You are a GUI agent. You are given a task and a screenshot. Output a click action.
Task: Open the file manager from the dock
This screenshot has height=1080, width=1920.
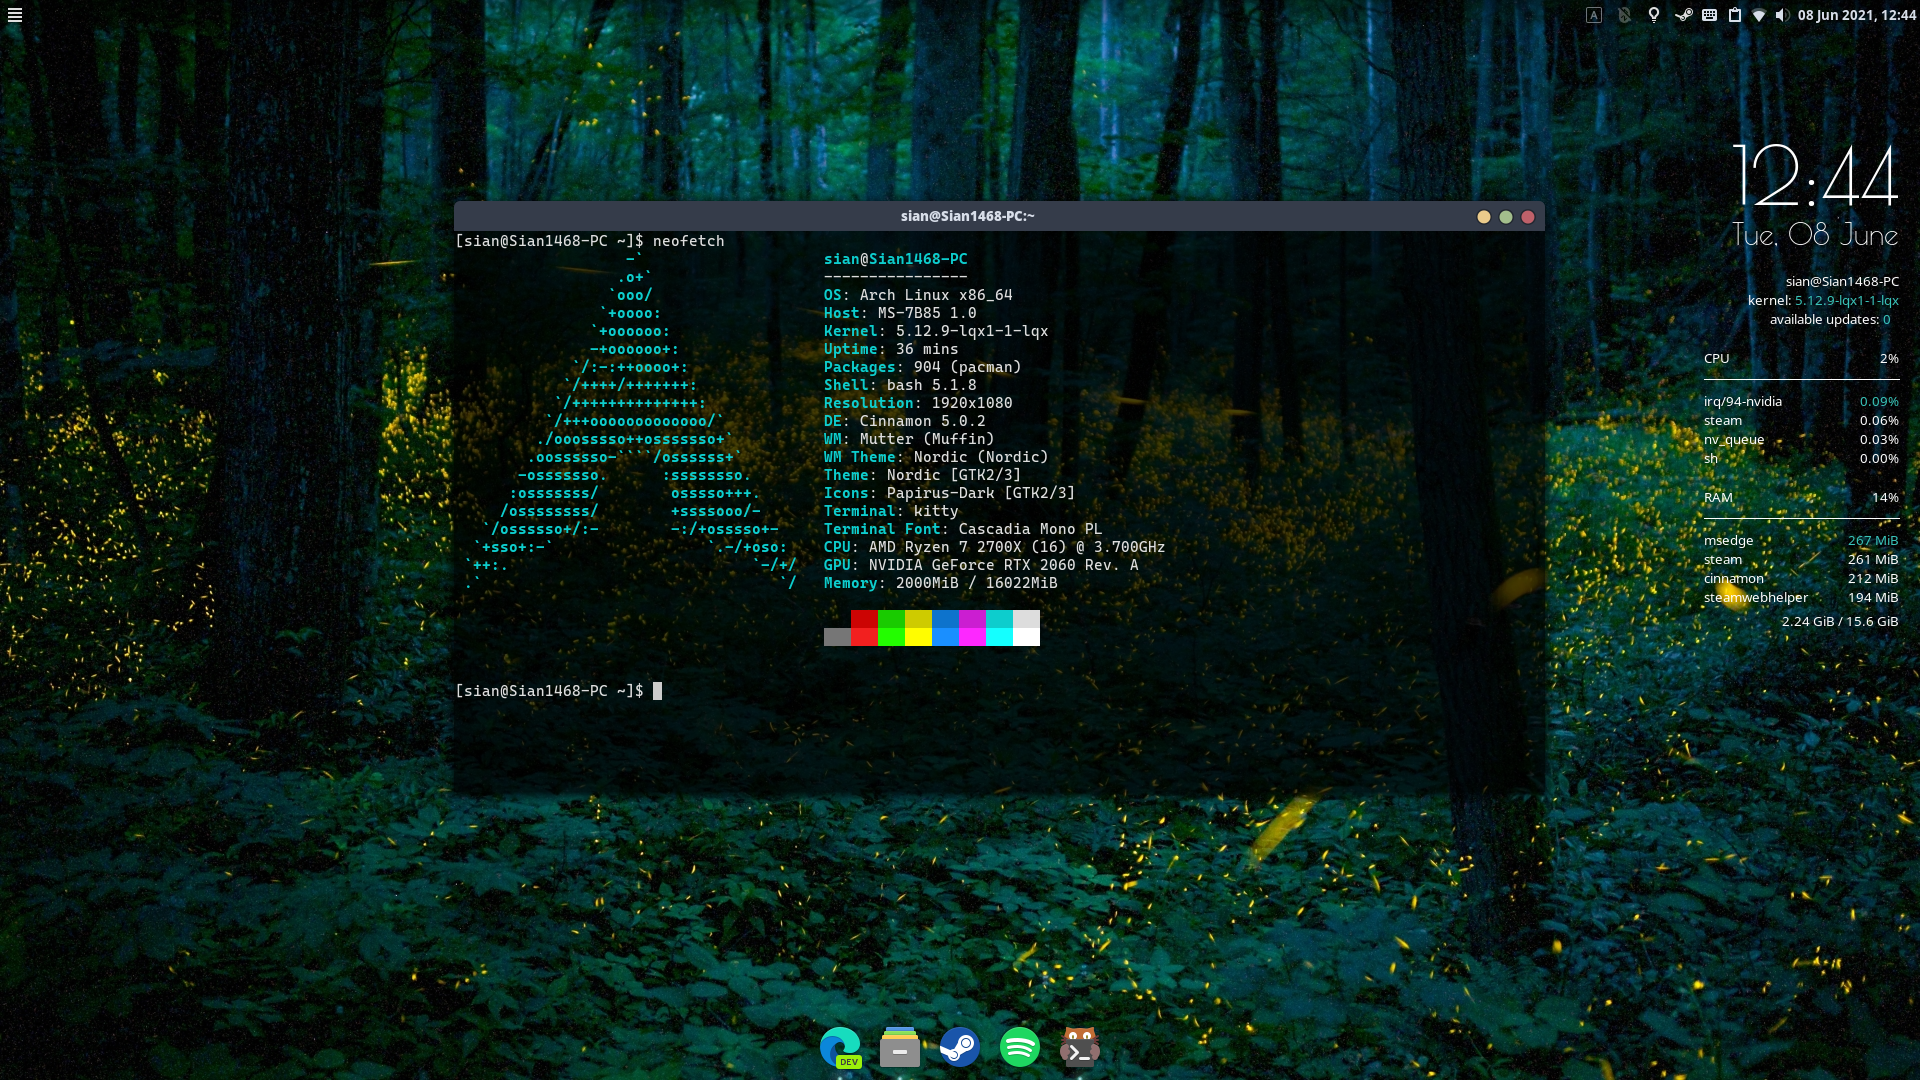click(900, 1047)
